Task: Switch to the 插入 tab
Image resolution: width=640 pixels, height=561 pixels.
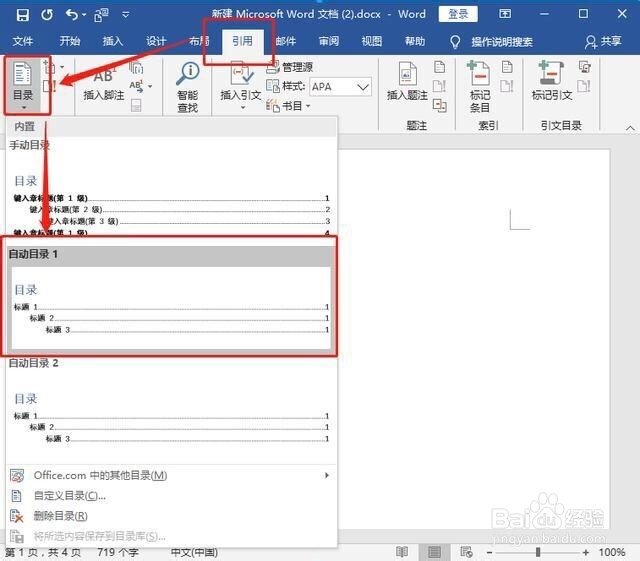Action: (x=113, y=41)
